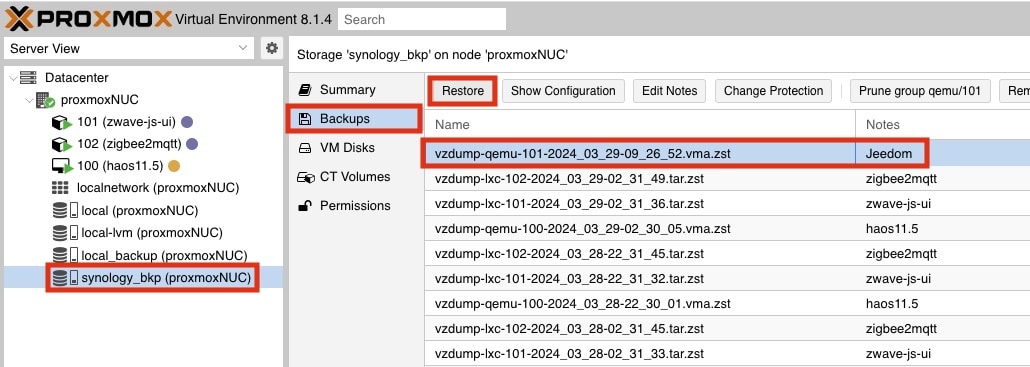
Task: Click Edit Notes button
Action: point(669,91)
